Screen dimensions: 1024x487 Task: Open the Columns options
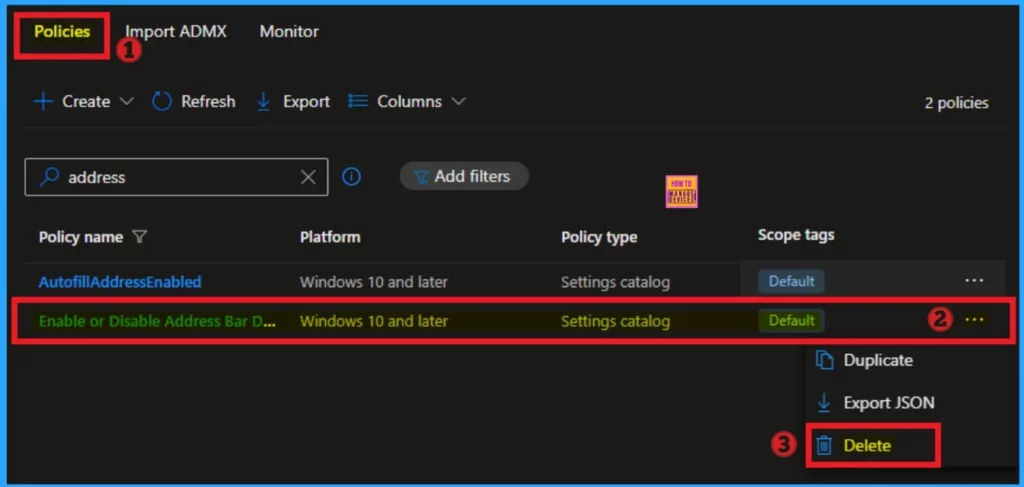click(x=407, y=102)
